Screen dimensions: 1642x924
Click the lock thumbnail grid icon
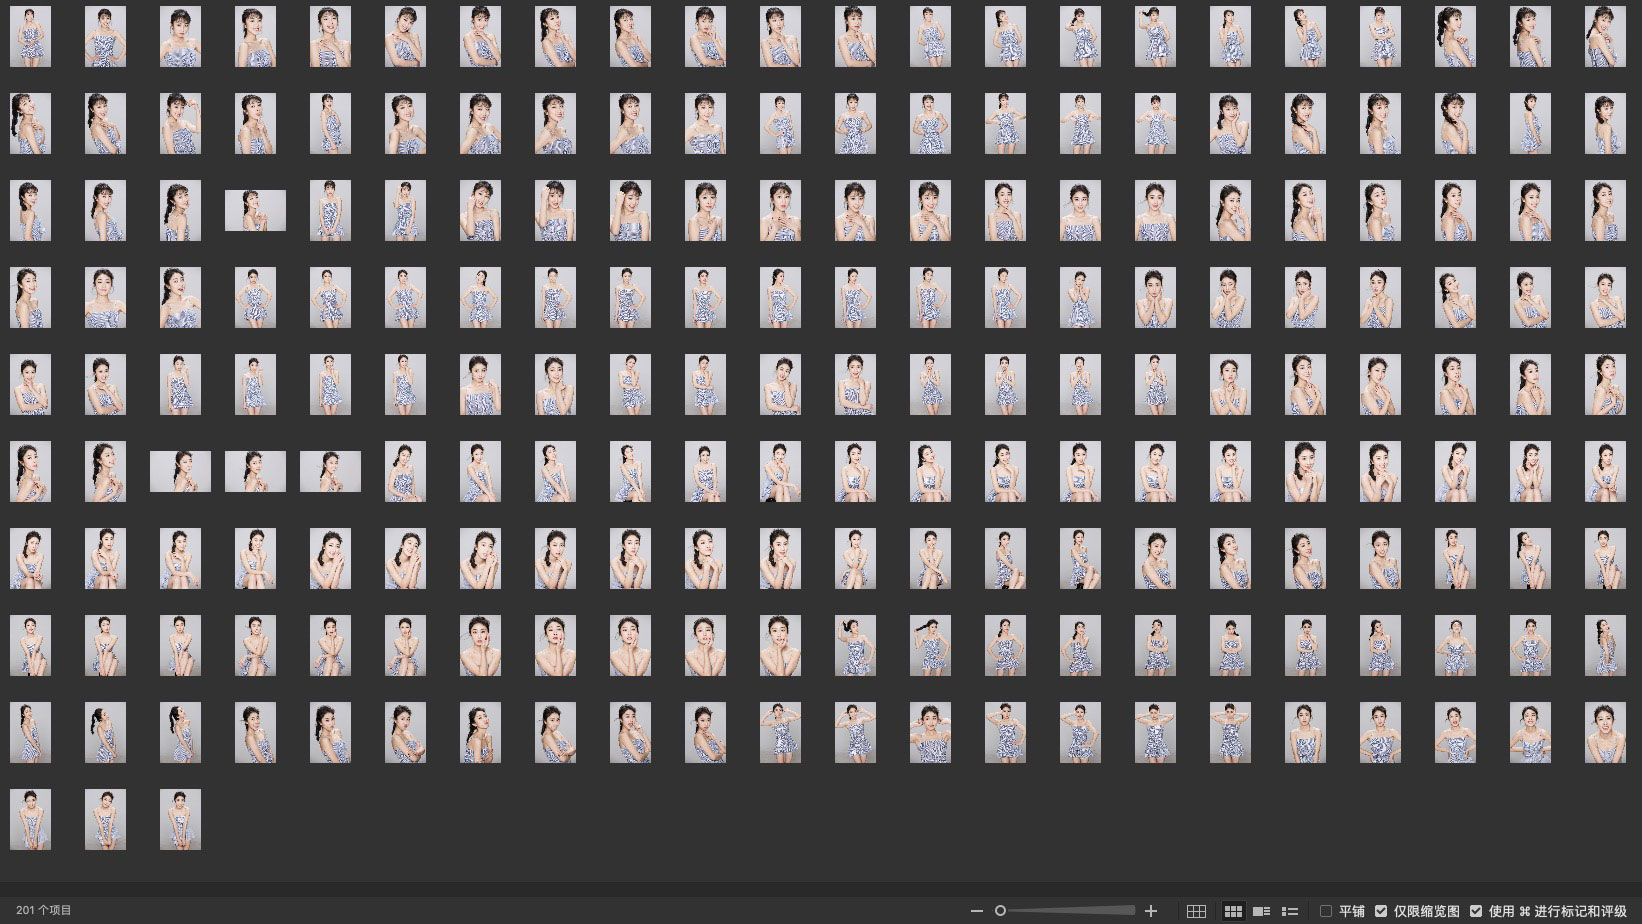tap(1196, 911)
